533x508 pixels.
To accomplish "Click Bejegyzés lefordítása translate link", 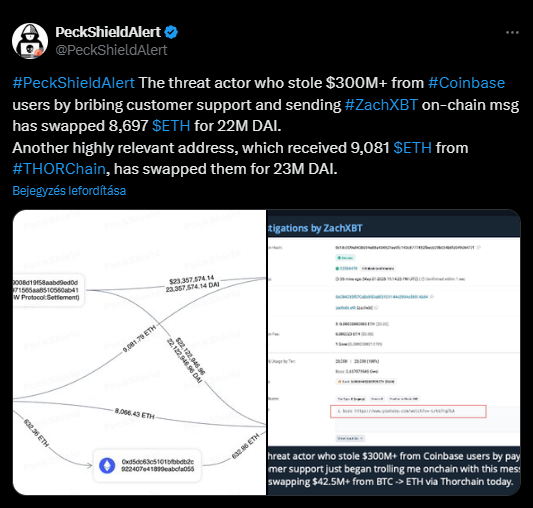I will pos(69,191).
